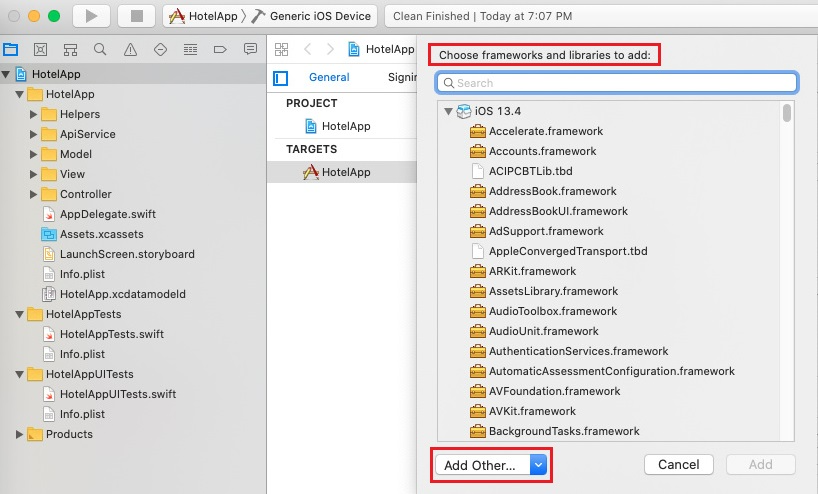Switch to the General tab

[x=329, y=77]
